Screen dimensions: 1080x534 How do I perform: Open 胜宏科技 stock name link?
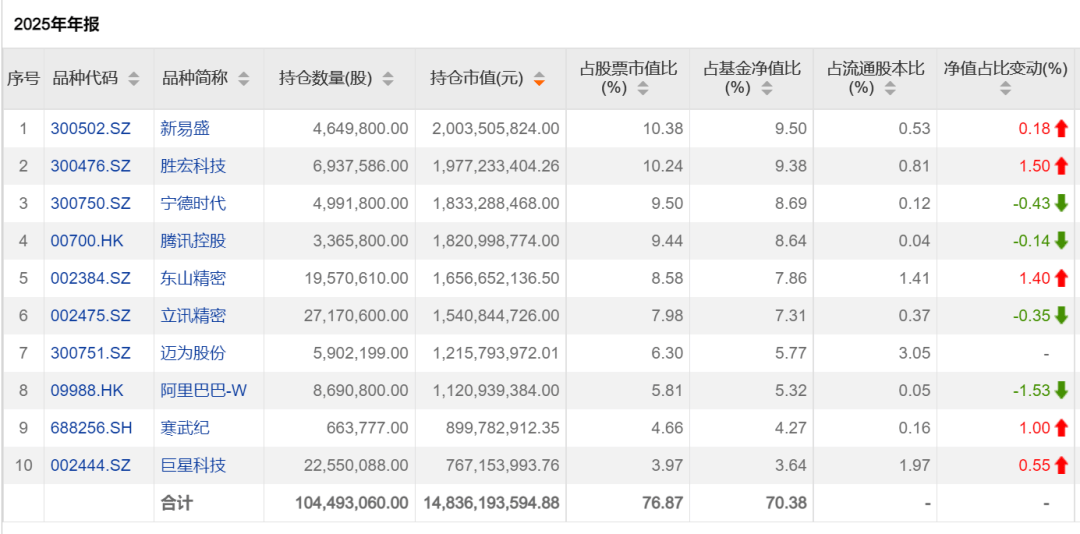click(x=193, y=166)
